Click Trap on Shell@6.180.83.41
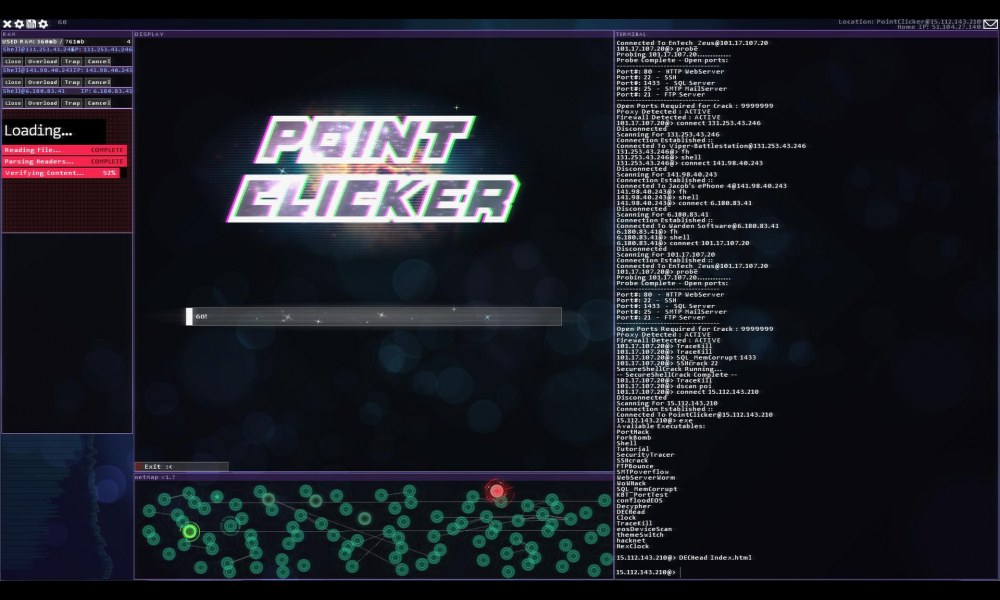 click(72, 103)
